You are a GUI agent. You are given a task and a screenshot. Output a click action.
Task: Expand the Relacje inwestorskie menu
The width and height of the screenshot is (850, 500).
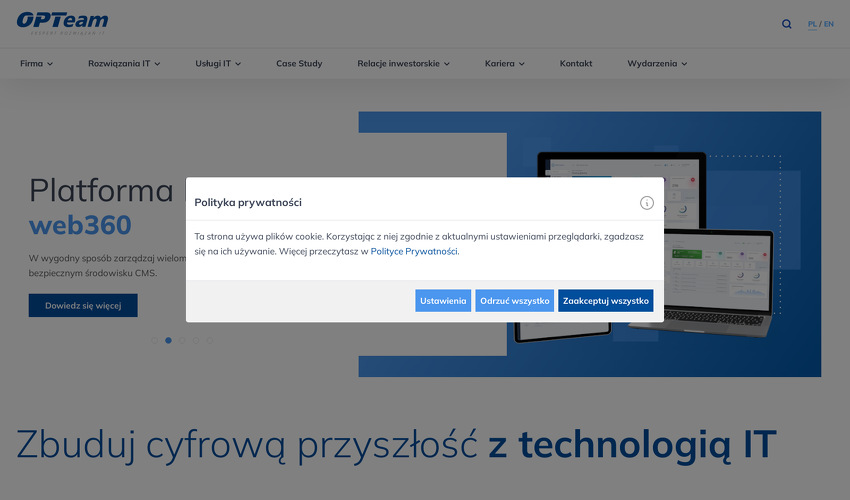tap(403, 63)
